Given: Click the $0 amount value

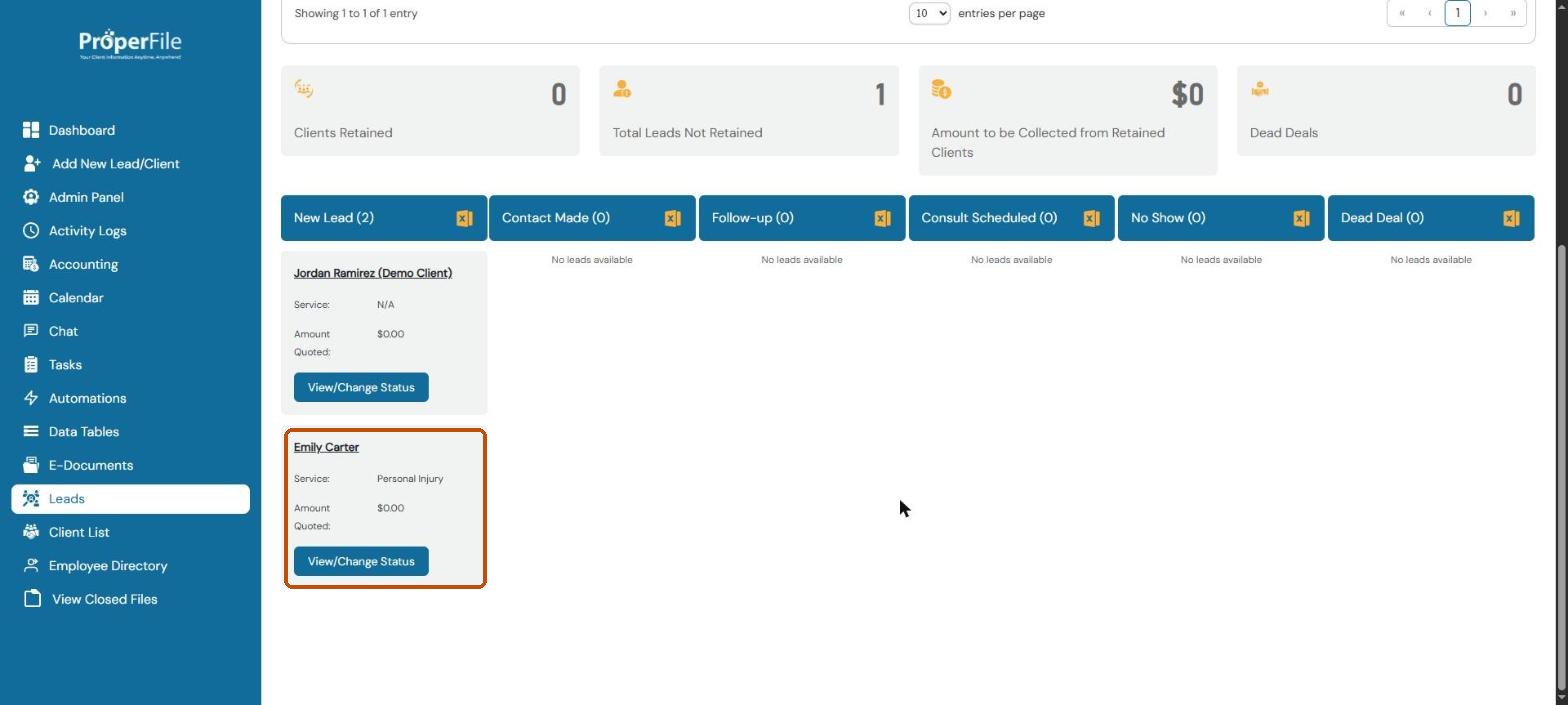Looking at the screenshot, I should (1187, 94).
